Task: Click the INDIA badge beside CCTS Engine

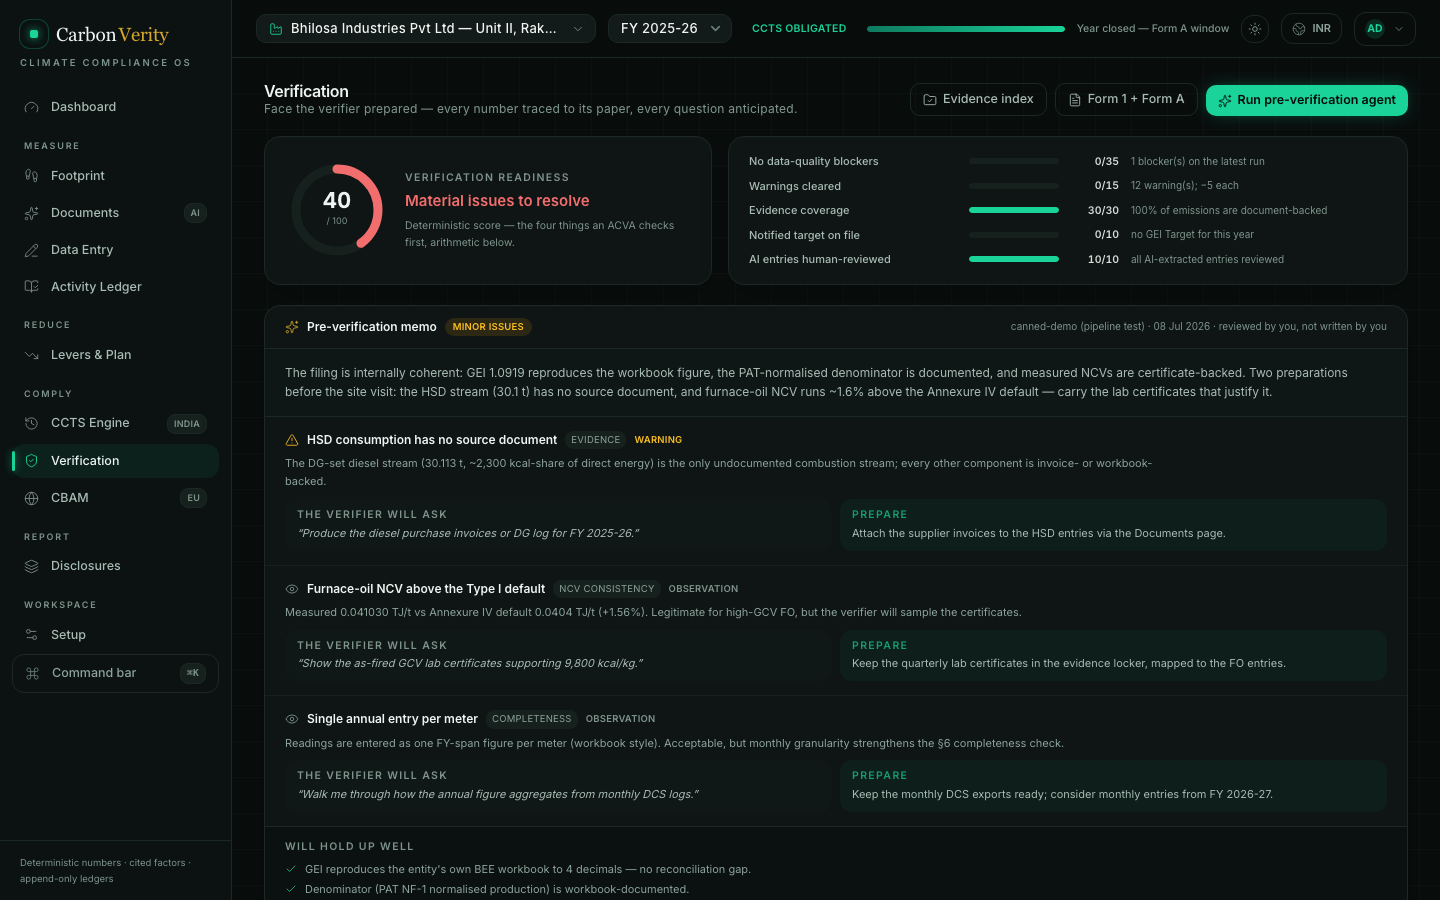Action: click(187, 424)
